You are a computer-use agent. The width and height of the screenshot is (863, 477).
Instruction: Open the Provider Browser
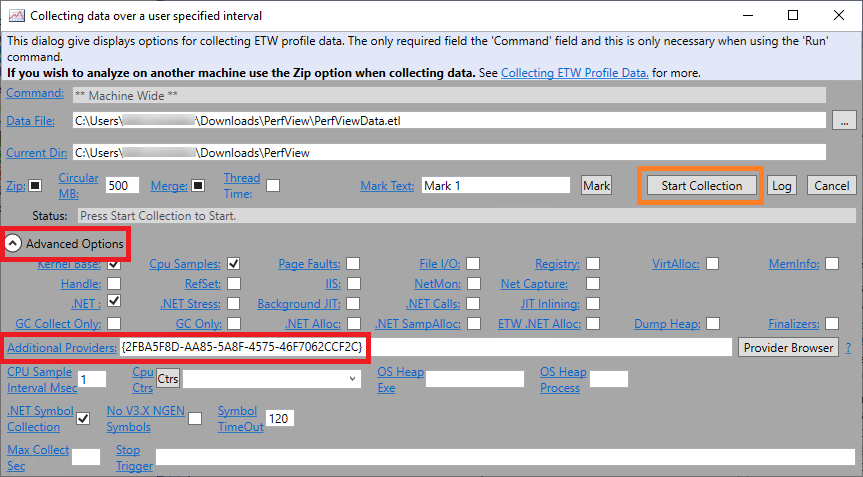click(787, 347)
